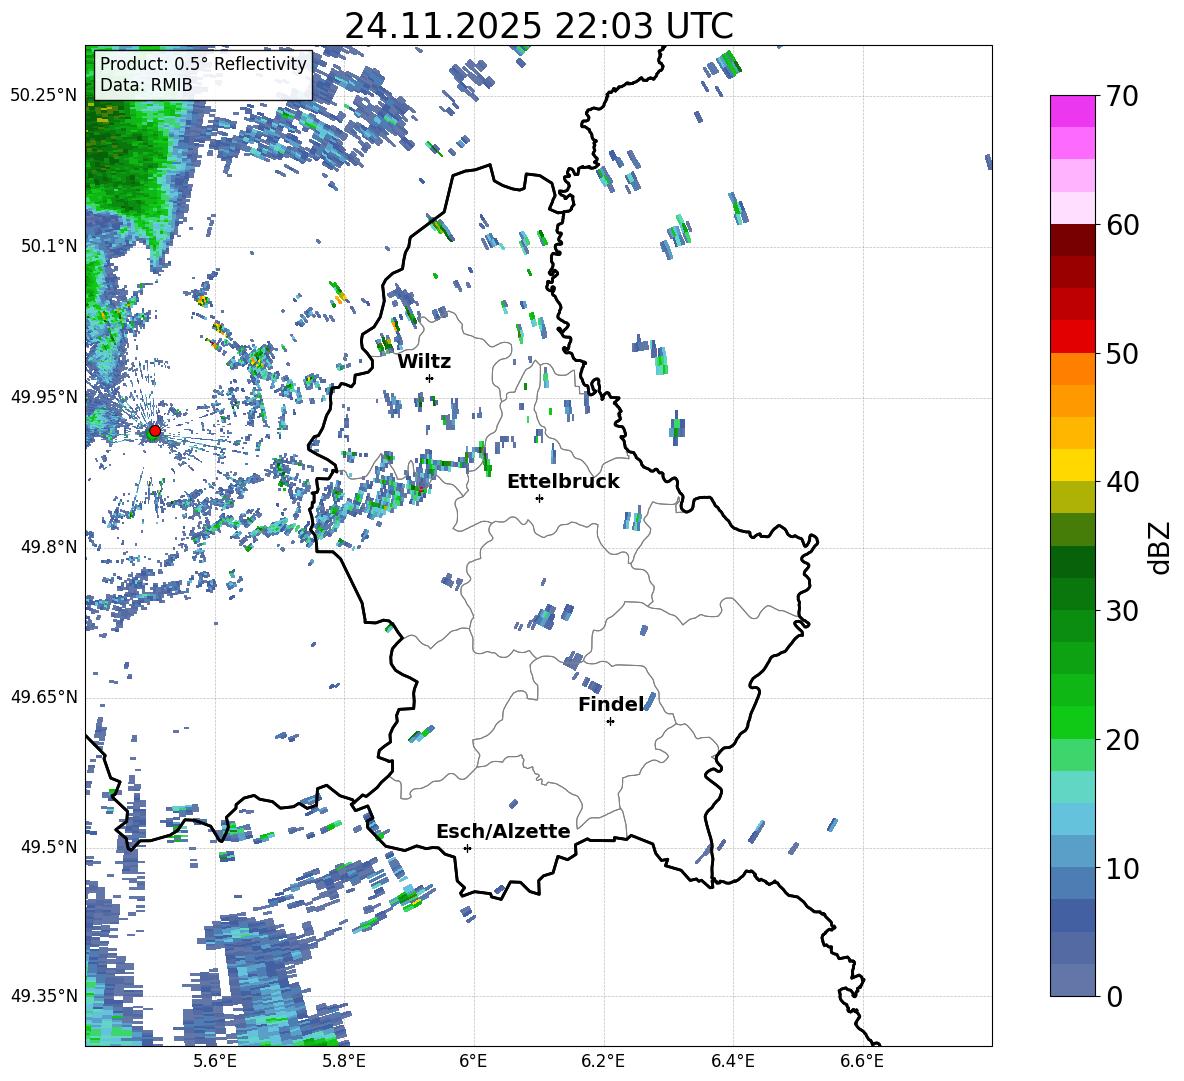Click the 49.65°N latitude label
This screenshot has height=1081, width=1184.
44,697
